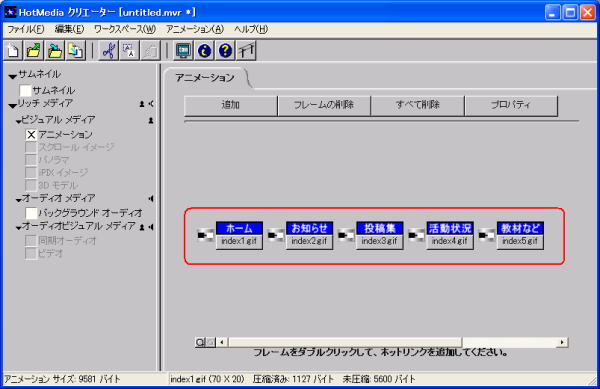Select the 活動状況 index4.gif frame
The width and height of the screenshot is (600, 389).
pyautogui.click(x=450, y=235)
